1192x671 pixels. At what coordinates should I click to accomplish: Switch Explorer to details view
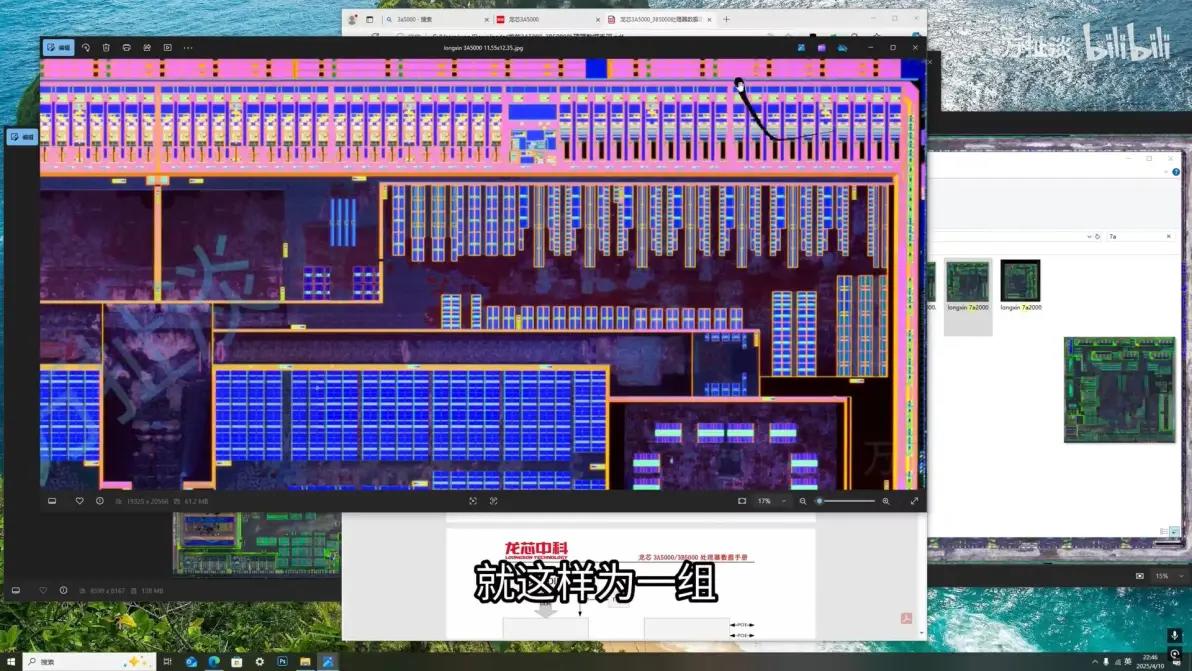(x=1164, y=531)
